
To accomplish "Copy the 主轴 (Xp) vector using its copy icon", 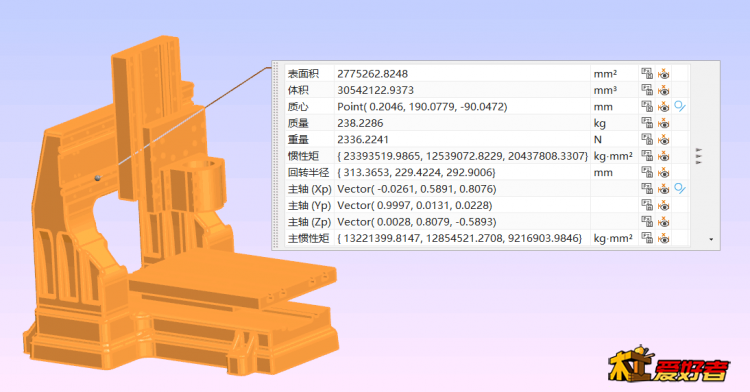I will click(x=647, y=188).
